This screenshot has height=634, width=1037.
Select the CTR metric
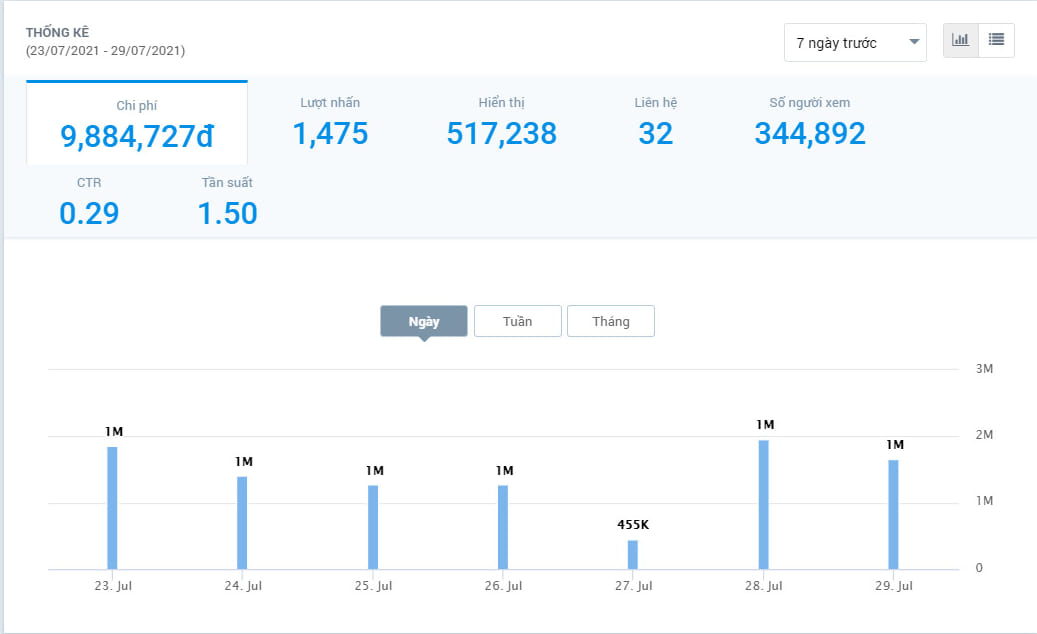coord(89,202)
